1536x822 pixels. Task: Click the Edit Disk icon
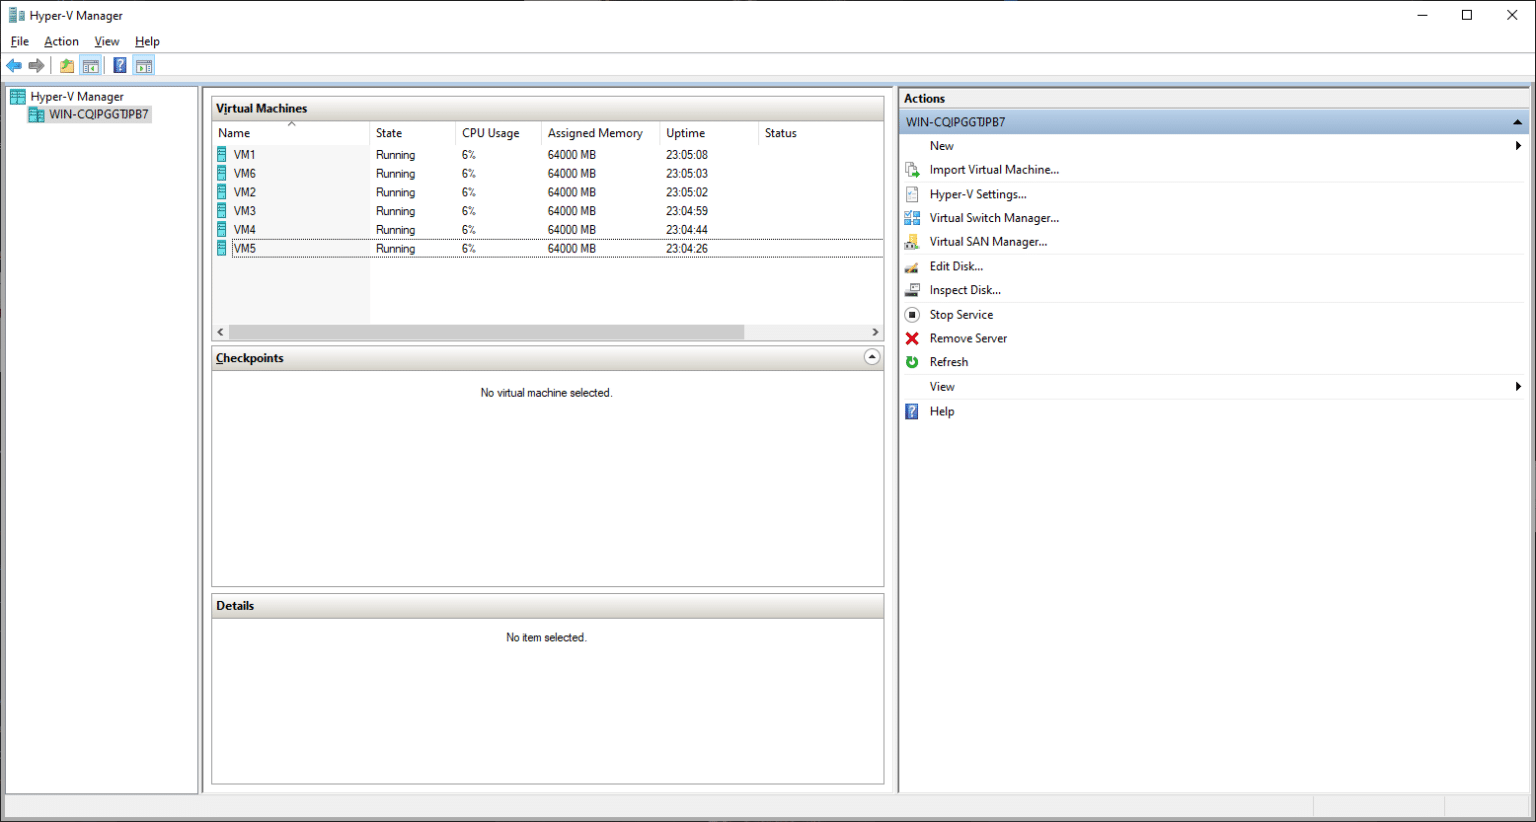pos(912,266)
